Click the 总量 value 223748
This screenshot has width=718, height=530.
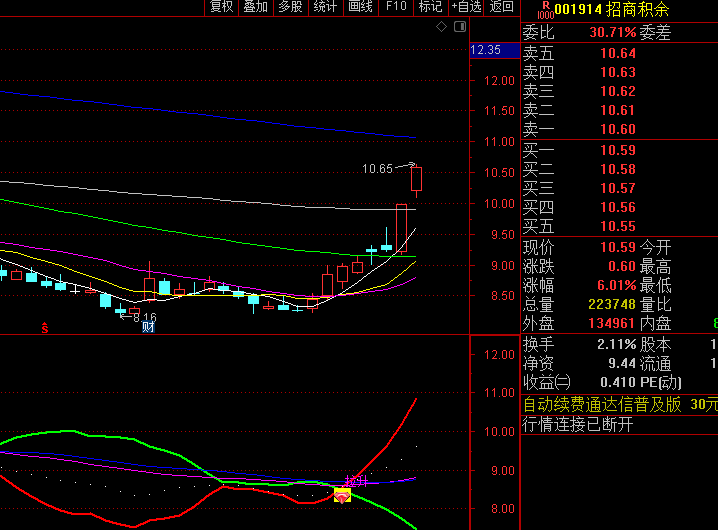(x=612, y=304)
